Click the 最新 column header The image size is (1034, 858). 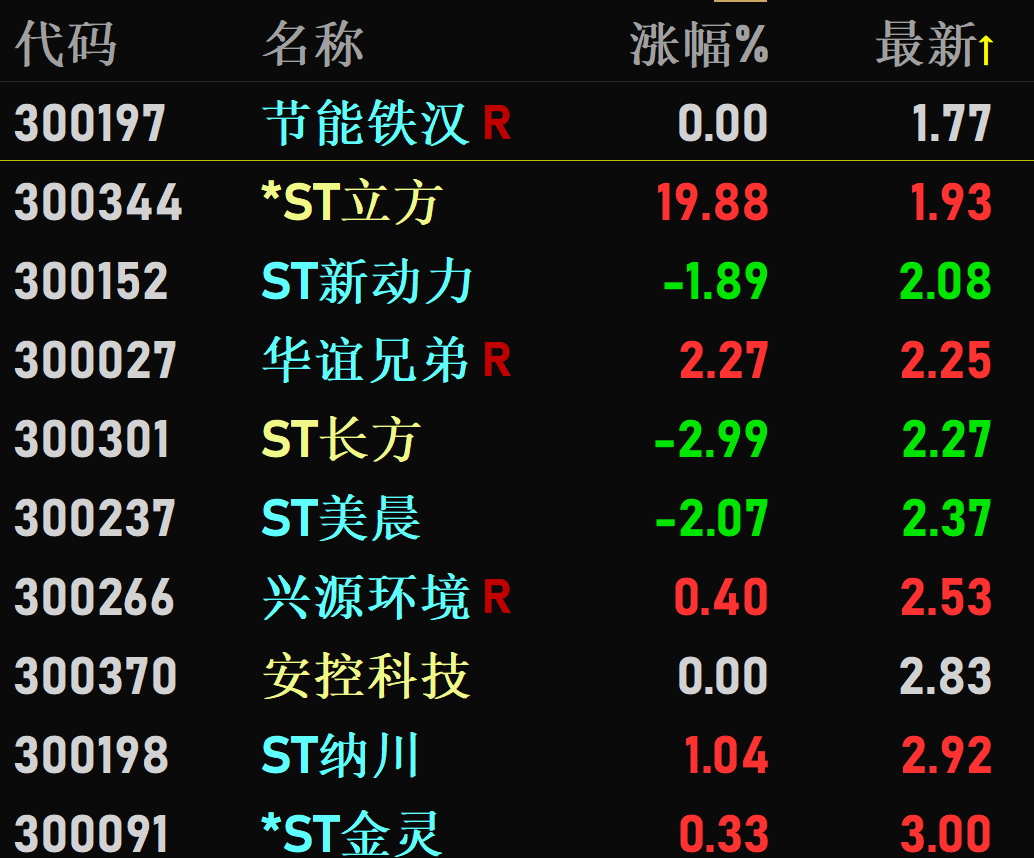(x=926, y=45)
